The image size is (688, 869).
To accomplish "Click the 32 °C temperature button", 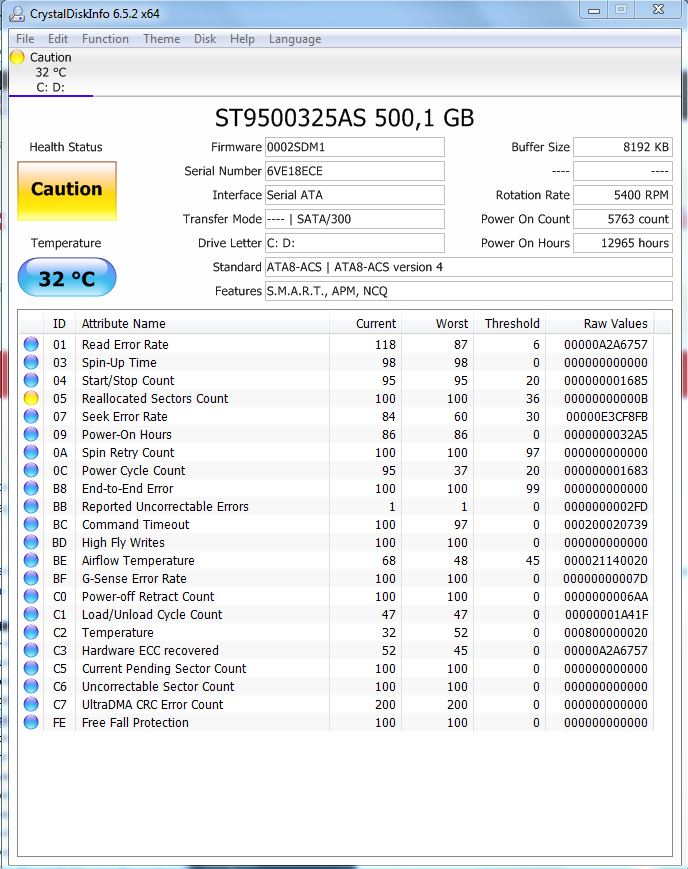I will coord(67,278).
